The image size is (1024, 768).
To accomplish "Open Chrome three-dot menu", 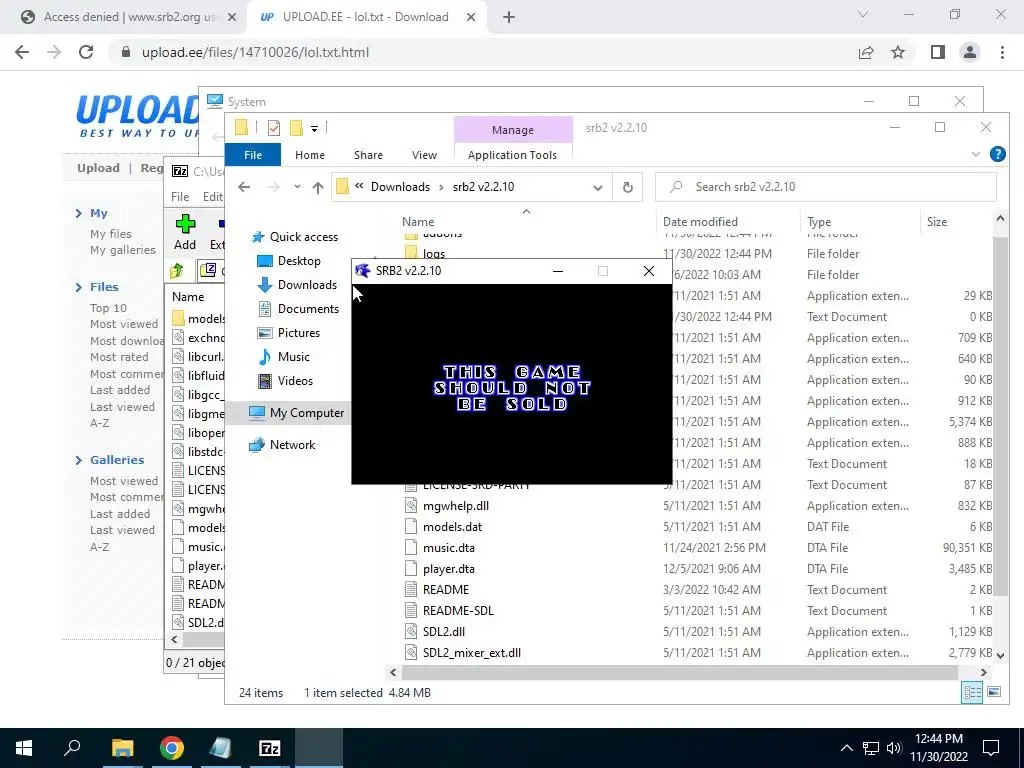I will click(1002, 52).
